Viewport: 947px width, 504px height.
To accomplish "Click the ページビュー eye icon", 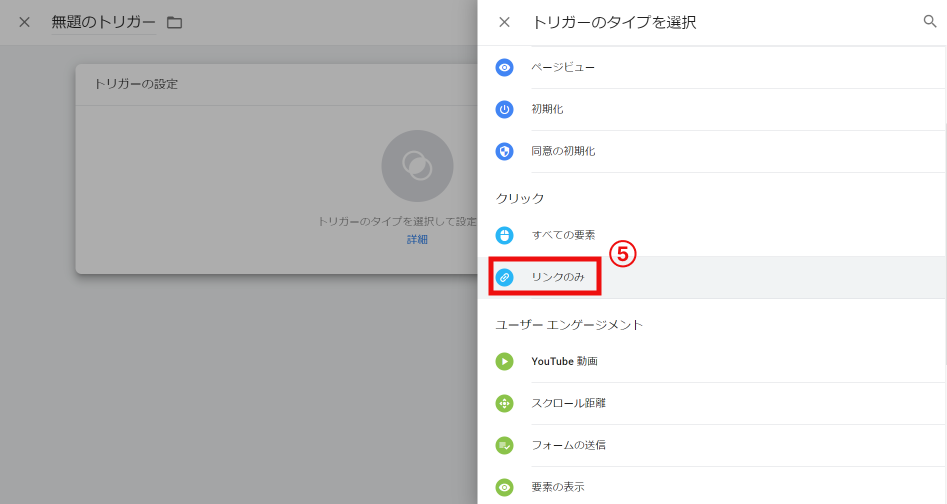I will coord(504,67).
